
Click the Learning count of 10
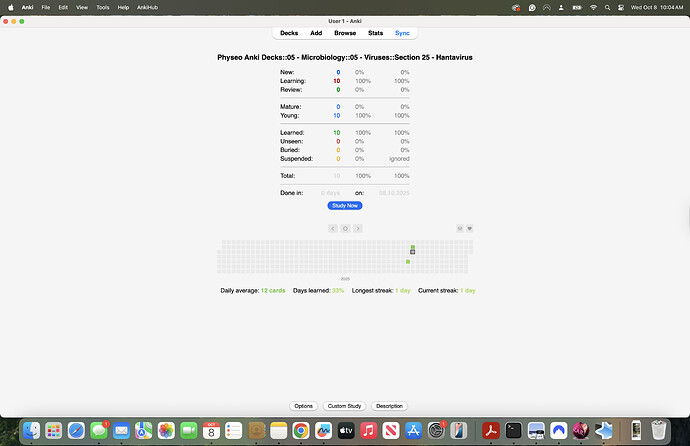pos(337,81)
